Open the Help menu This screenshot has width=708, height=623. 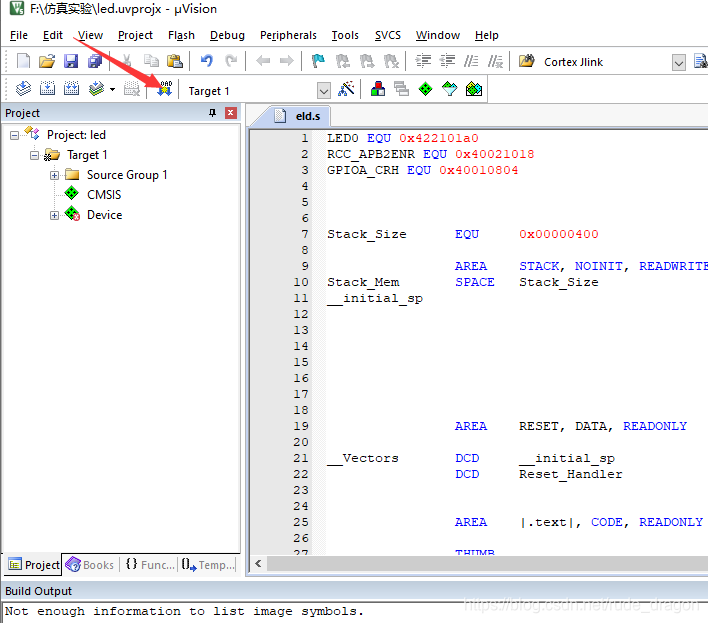pyautogui.click(x=486, y=35)
